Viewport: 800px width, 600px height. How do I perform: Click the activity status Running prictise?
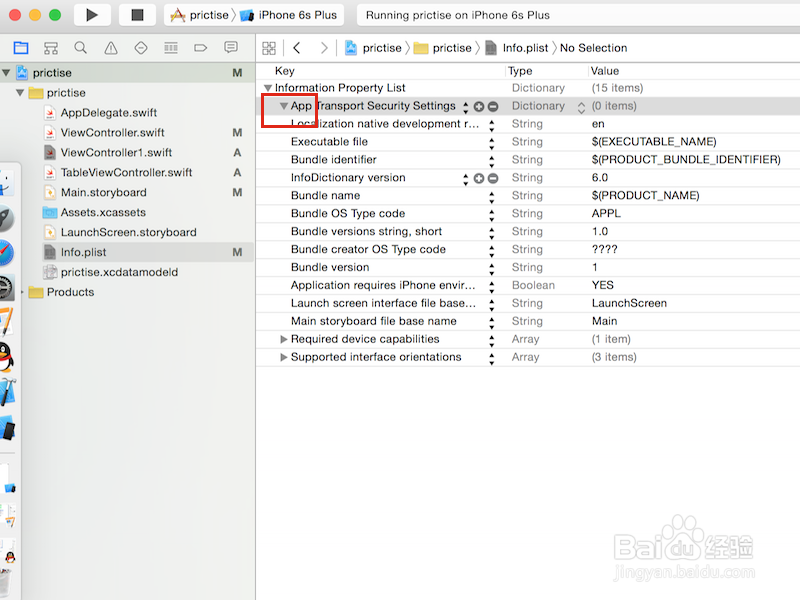click(x=458, y=15)
